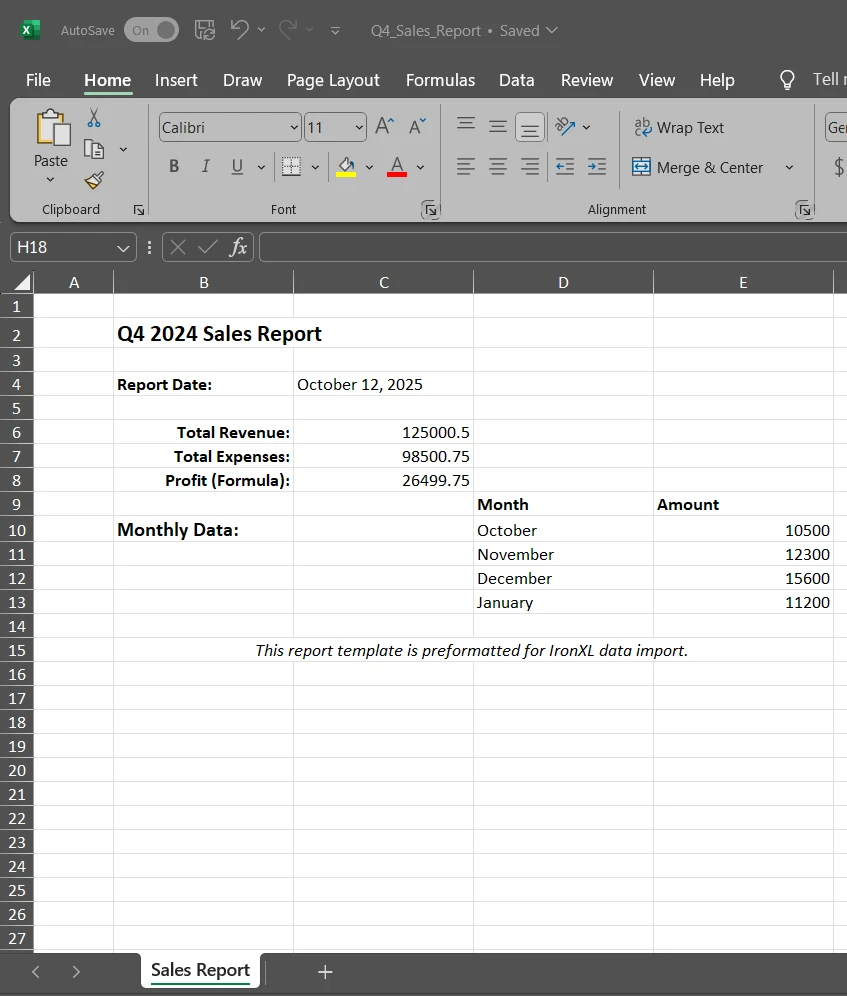
Task: Click the Increase Font Size icon
Action: pyautogui.click(x=384, y=126)
